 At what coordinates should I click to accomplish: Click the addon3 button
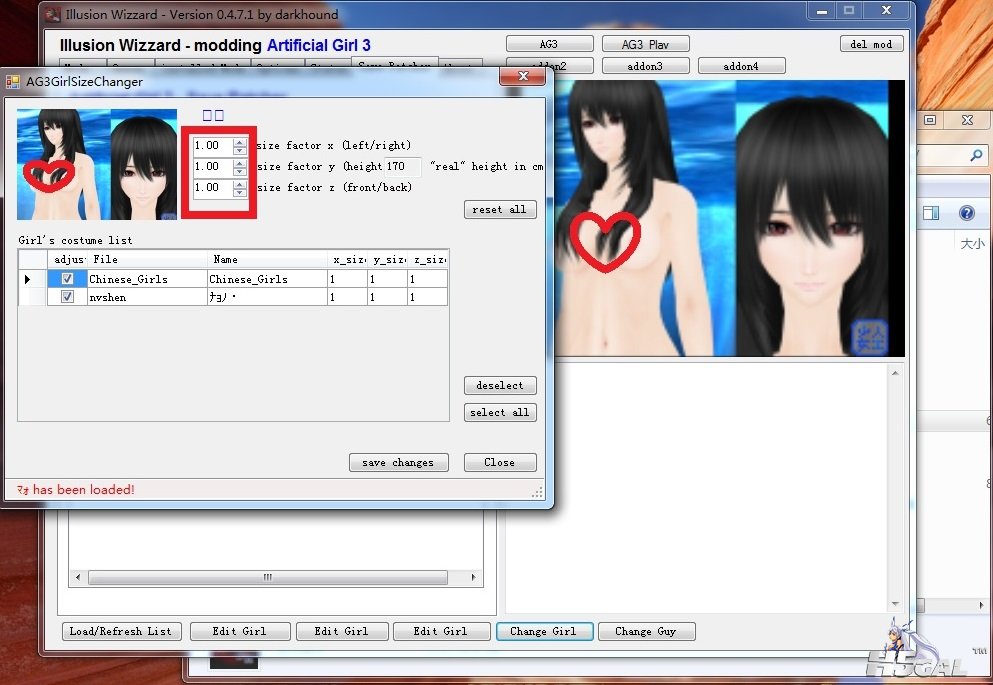(645, 66)
